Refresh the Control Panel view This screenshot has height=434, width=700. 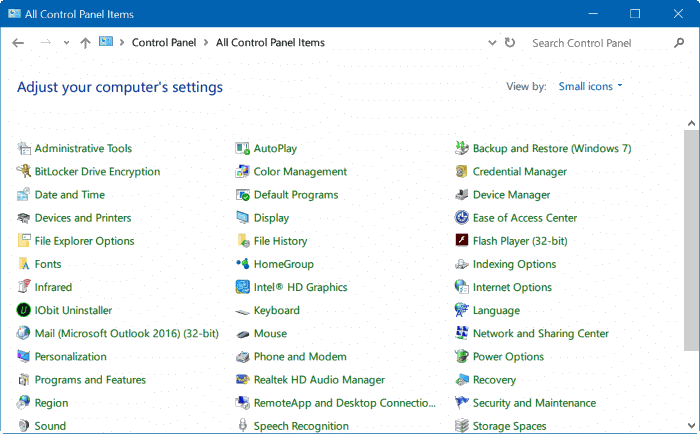(510, 42)
